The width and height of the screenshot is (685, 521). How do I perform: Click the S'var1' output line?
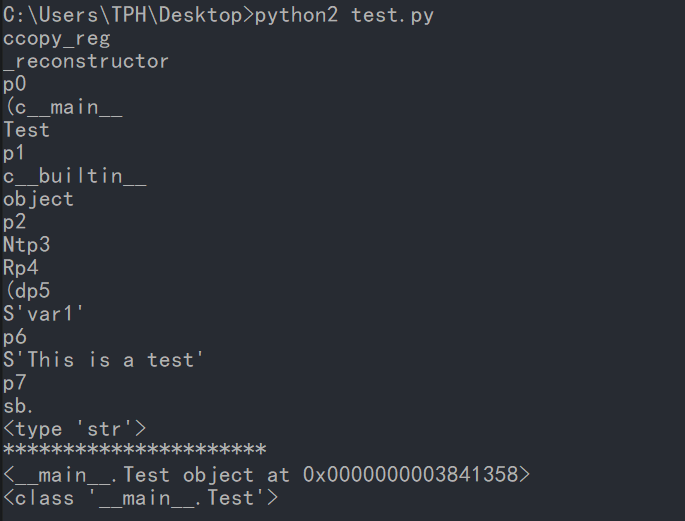pyautogui.click(x=44, y=313)
